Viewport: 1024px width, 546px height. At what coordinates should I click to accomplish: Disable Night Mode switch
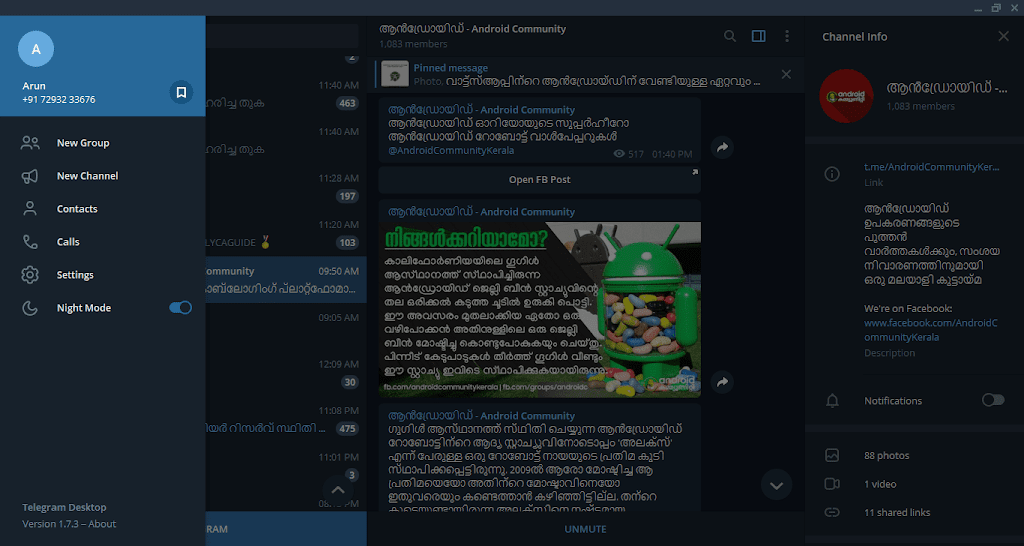pos(180,308)
